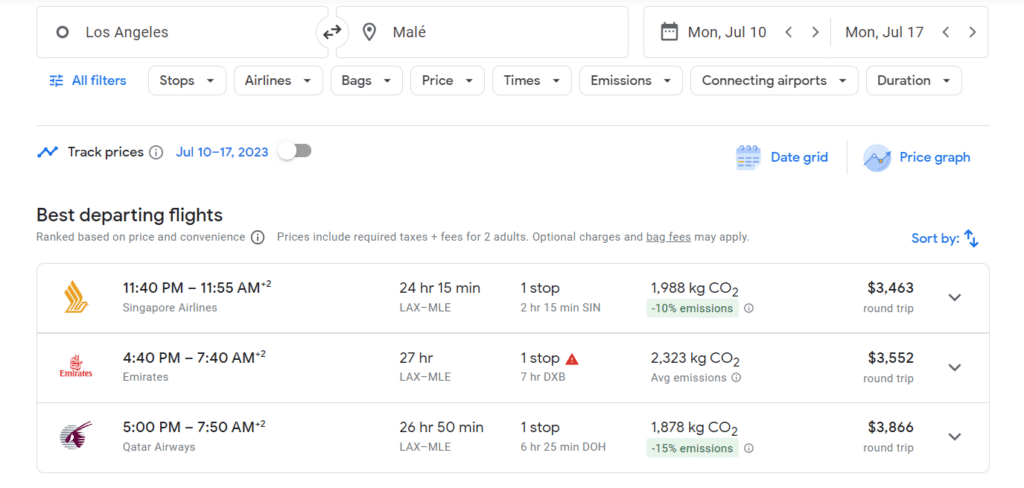Show info for Avg emissions on Emirates
The image size is (1024, 488).
[736, 378]
